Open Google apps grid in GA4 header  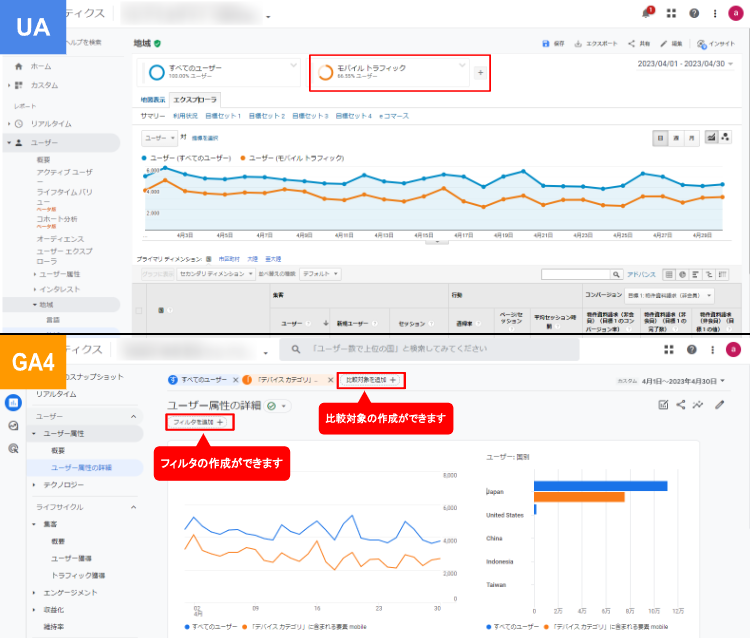(669, 350)
